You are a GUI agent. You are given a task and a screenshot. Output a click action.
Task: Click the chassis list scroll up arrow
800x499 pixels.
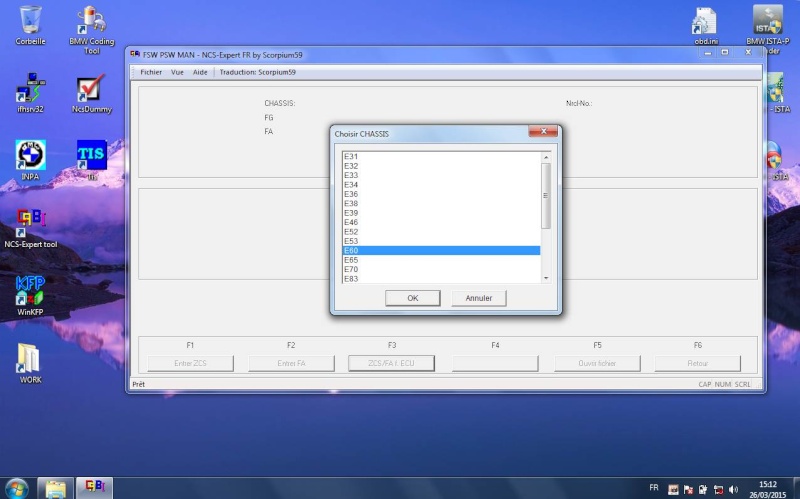[546, 157]
